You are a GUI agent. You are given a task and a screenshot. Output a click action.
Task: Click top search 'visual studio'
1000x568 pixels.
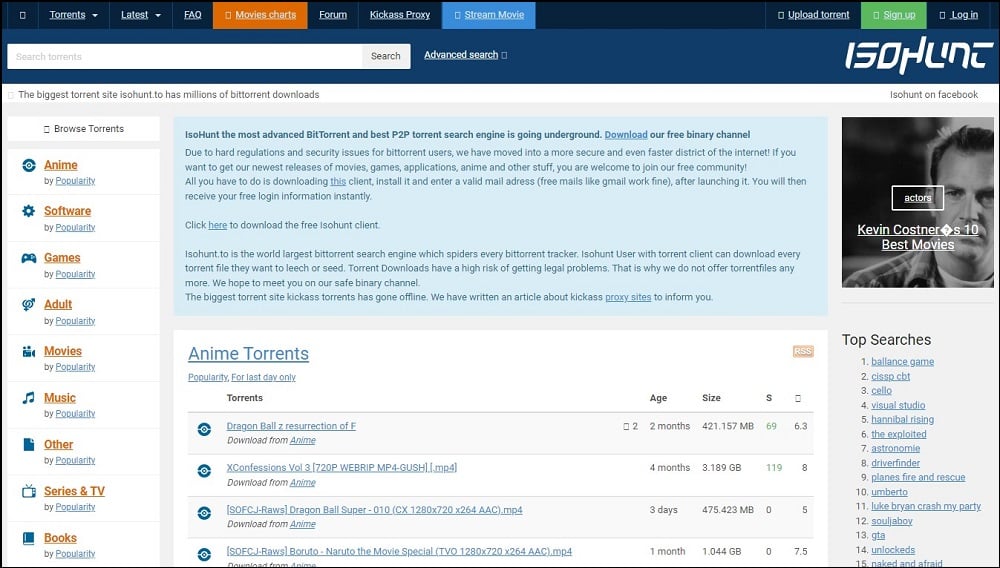pos(898,405)
